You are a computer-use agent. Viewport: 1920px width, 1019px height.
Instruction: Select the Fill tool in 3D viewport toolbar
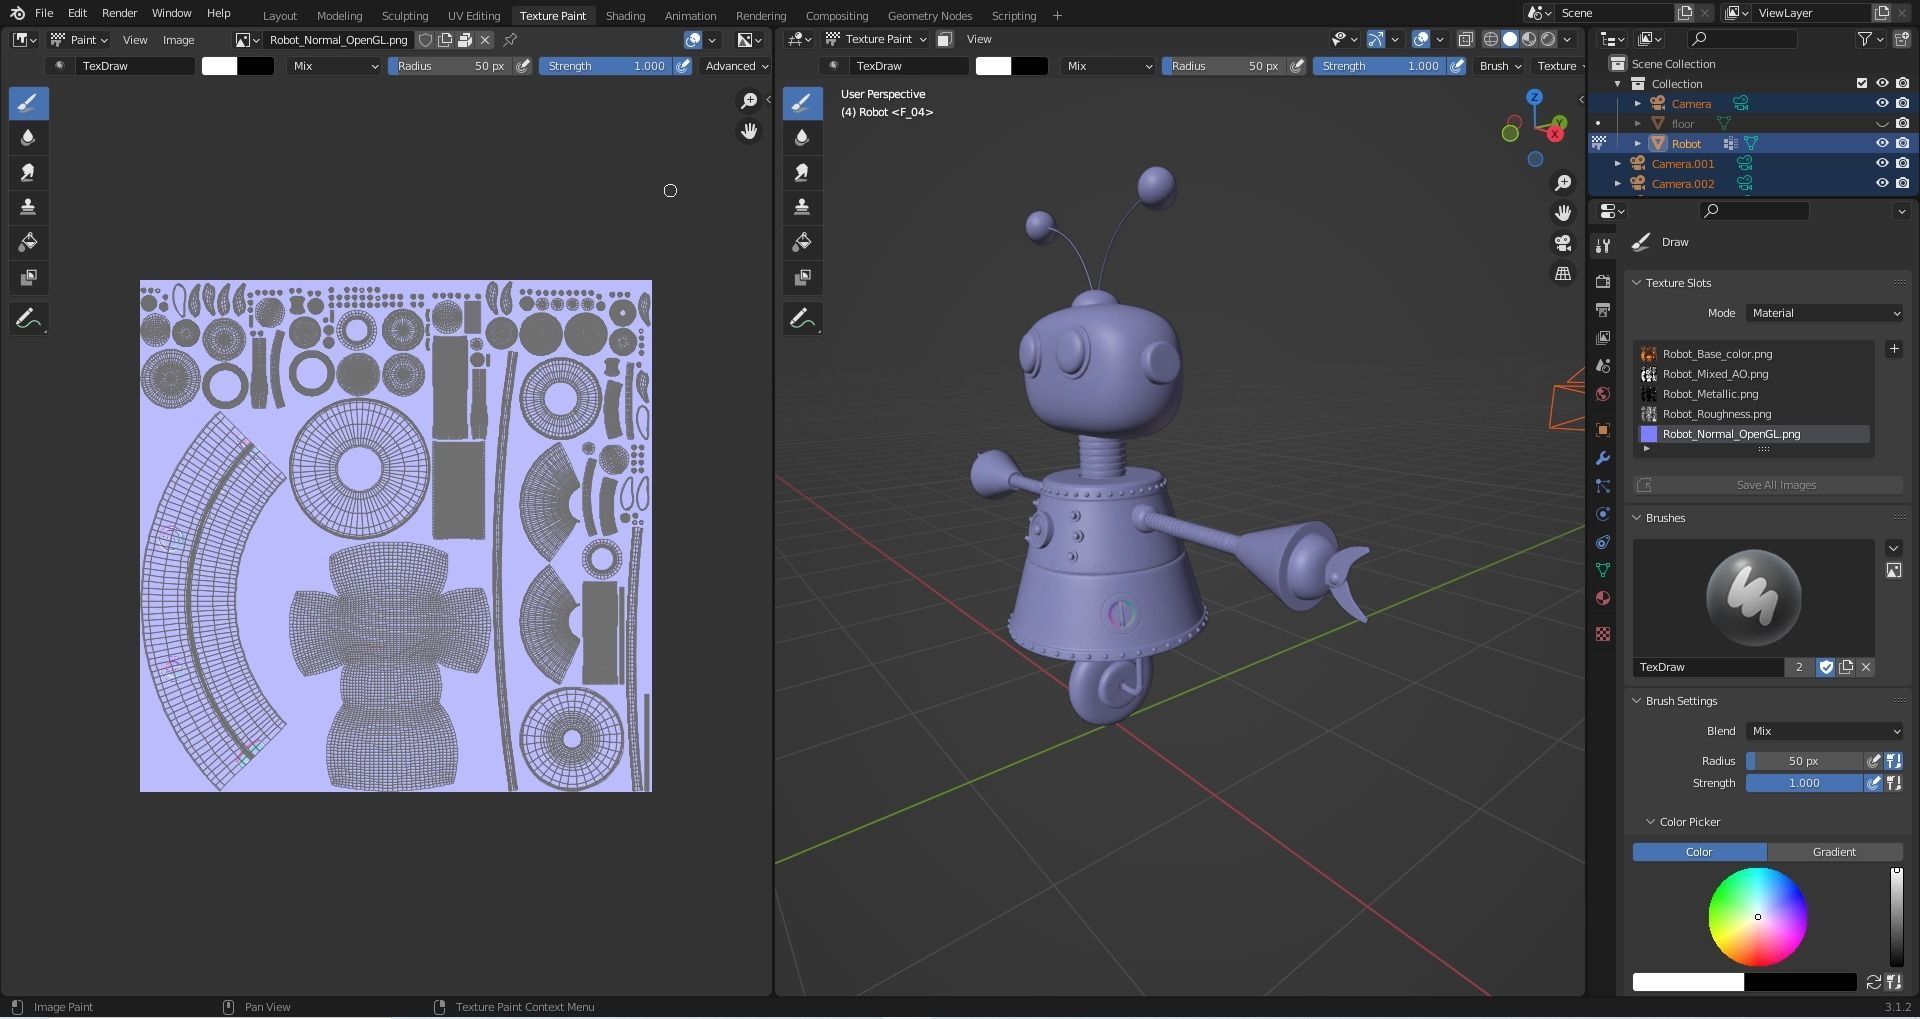(x=802, y=242)
